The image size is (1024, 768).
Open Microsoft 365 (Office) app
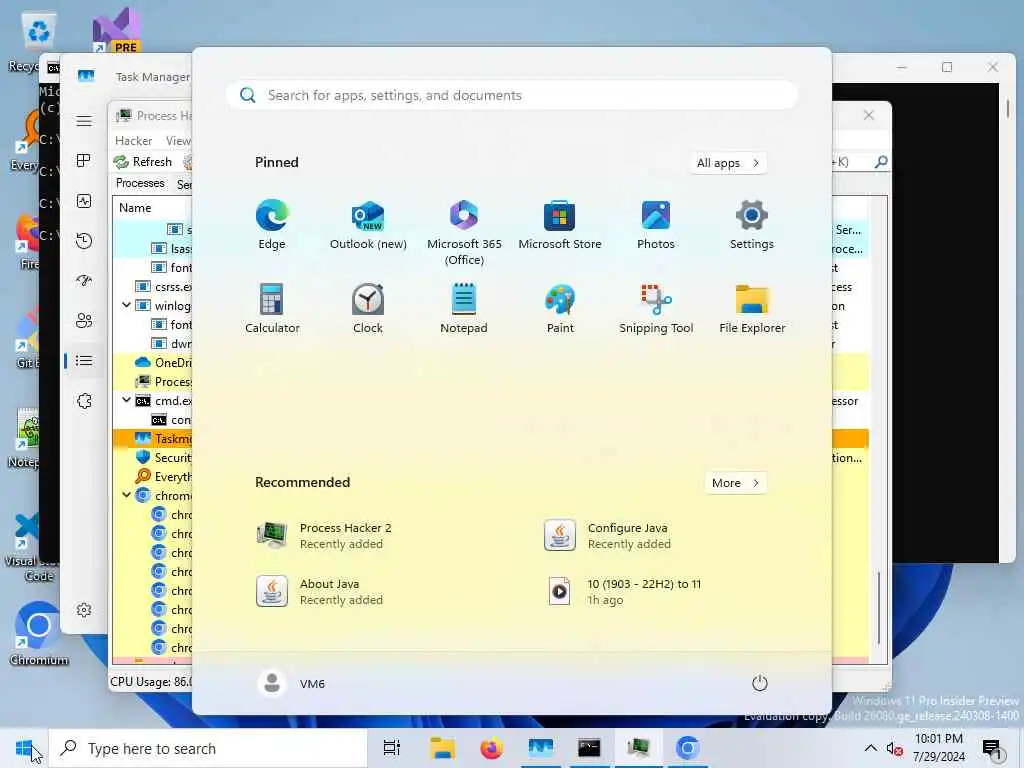click(464, 232)
